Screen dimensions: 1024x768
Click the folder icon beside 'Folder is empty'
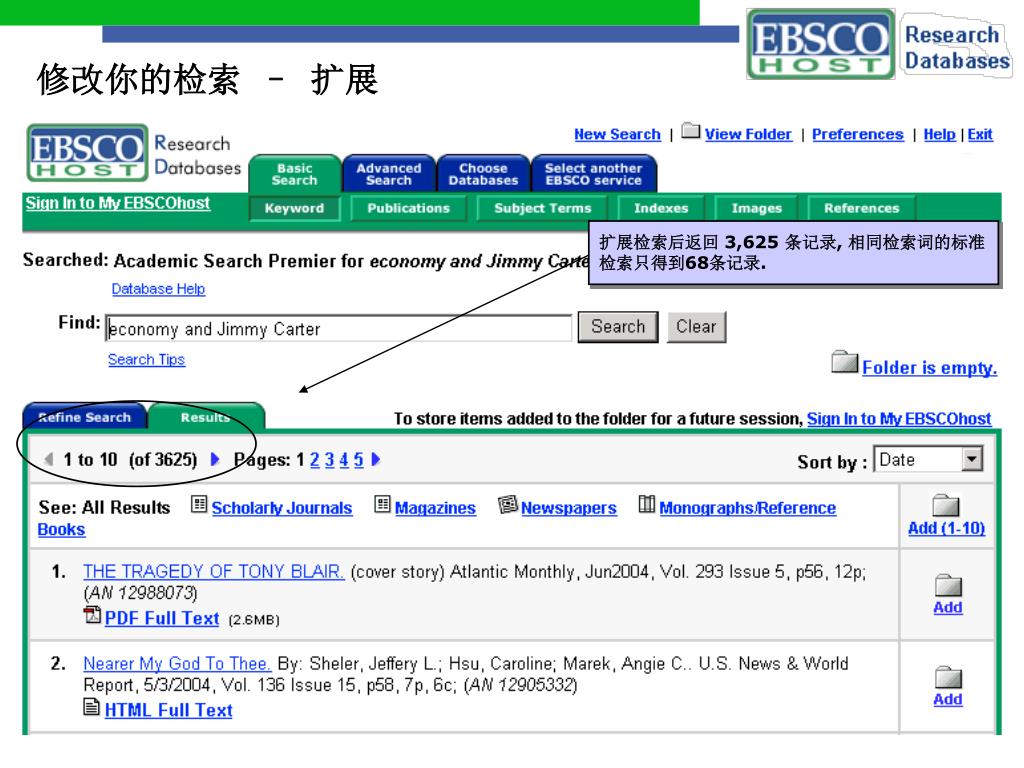pos(844,362)
